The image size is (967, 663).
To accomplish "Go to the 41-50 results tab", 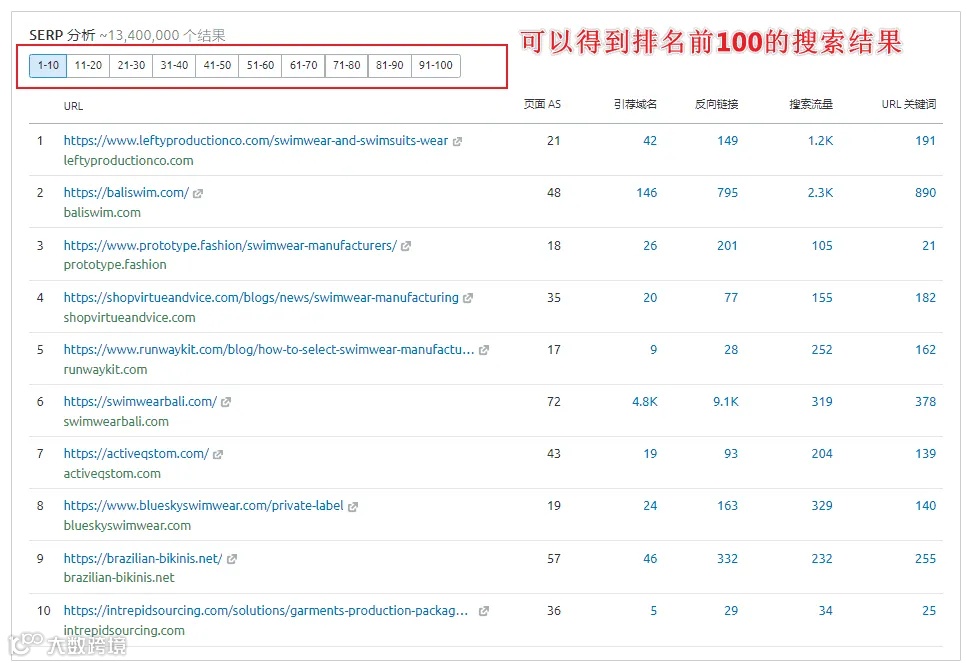I will (x=217, y=65).
